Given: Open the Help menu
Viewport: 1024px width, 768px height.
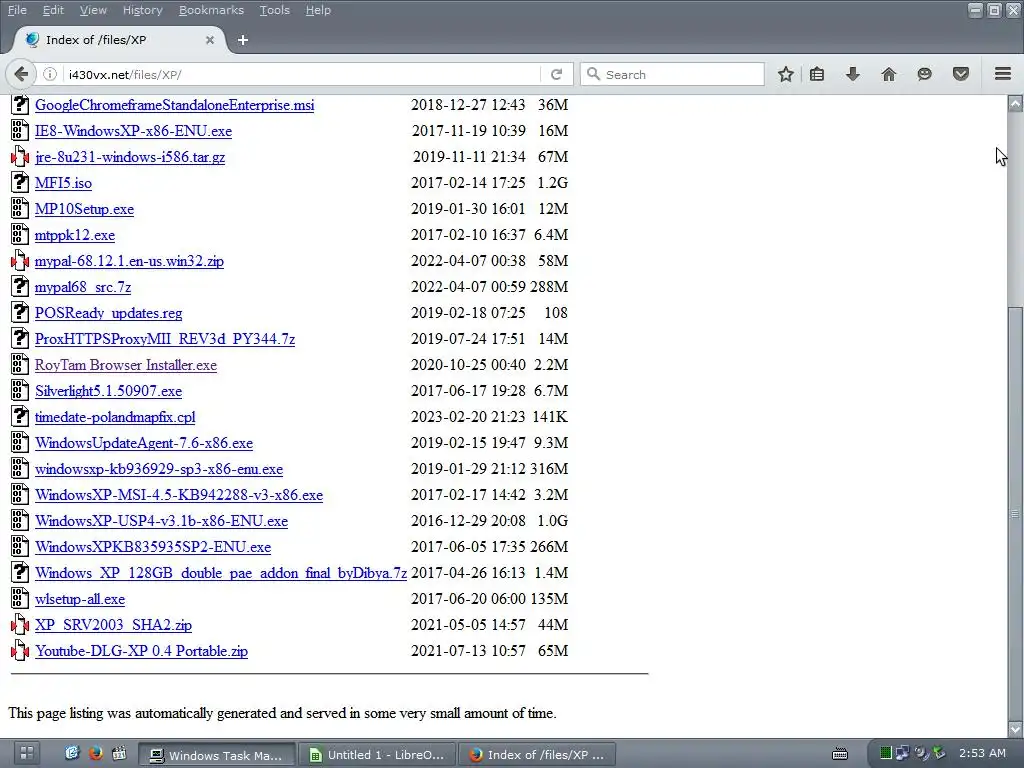Looking at the screenshot, I should point(318,10).
